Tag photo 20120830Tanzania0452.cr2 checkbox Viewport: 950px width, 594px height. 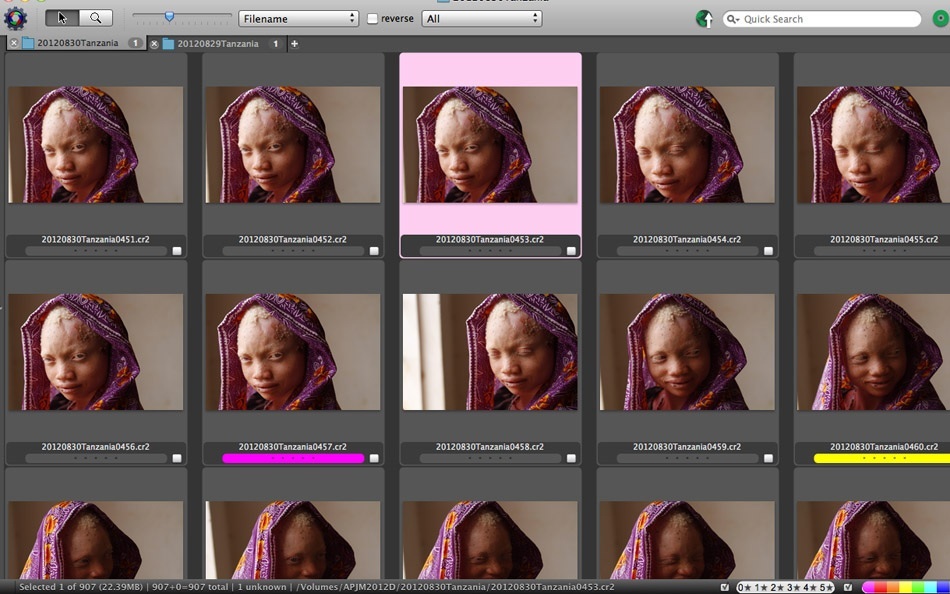pyautogui.click(x=374, y=251)
